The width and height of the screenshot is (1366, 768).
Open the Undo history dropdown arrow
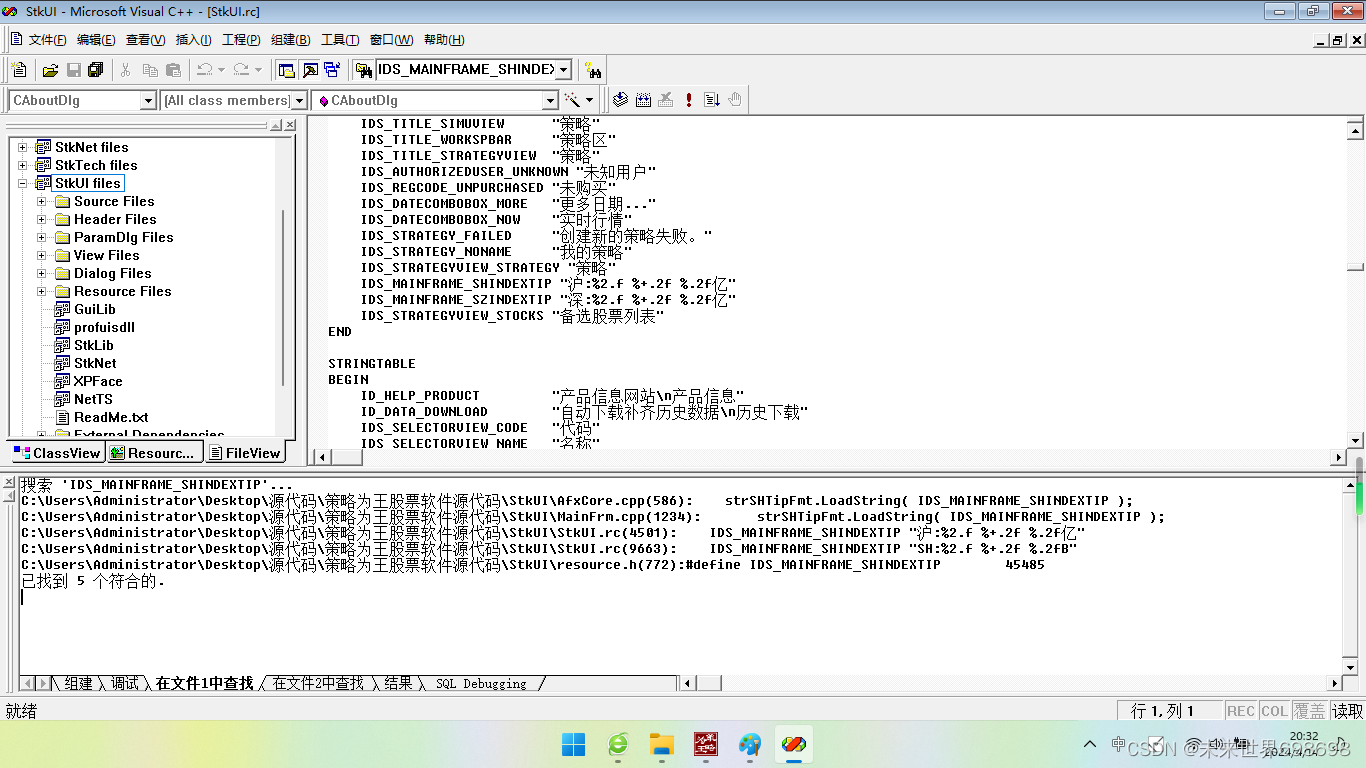pos(221,69)
